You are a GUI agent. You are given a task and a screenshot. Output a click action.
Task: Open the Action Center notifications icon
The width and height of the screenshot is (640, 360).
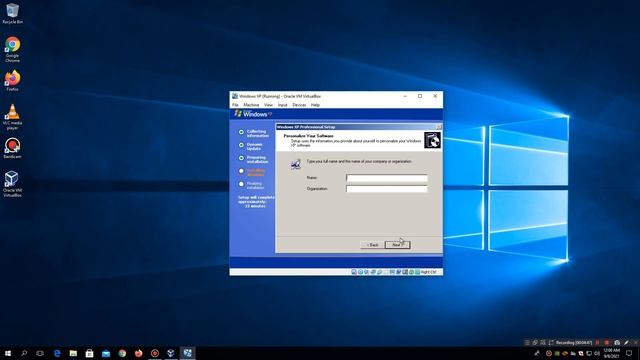[629, 353]
